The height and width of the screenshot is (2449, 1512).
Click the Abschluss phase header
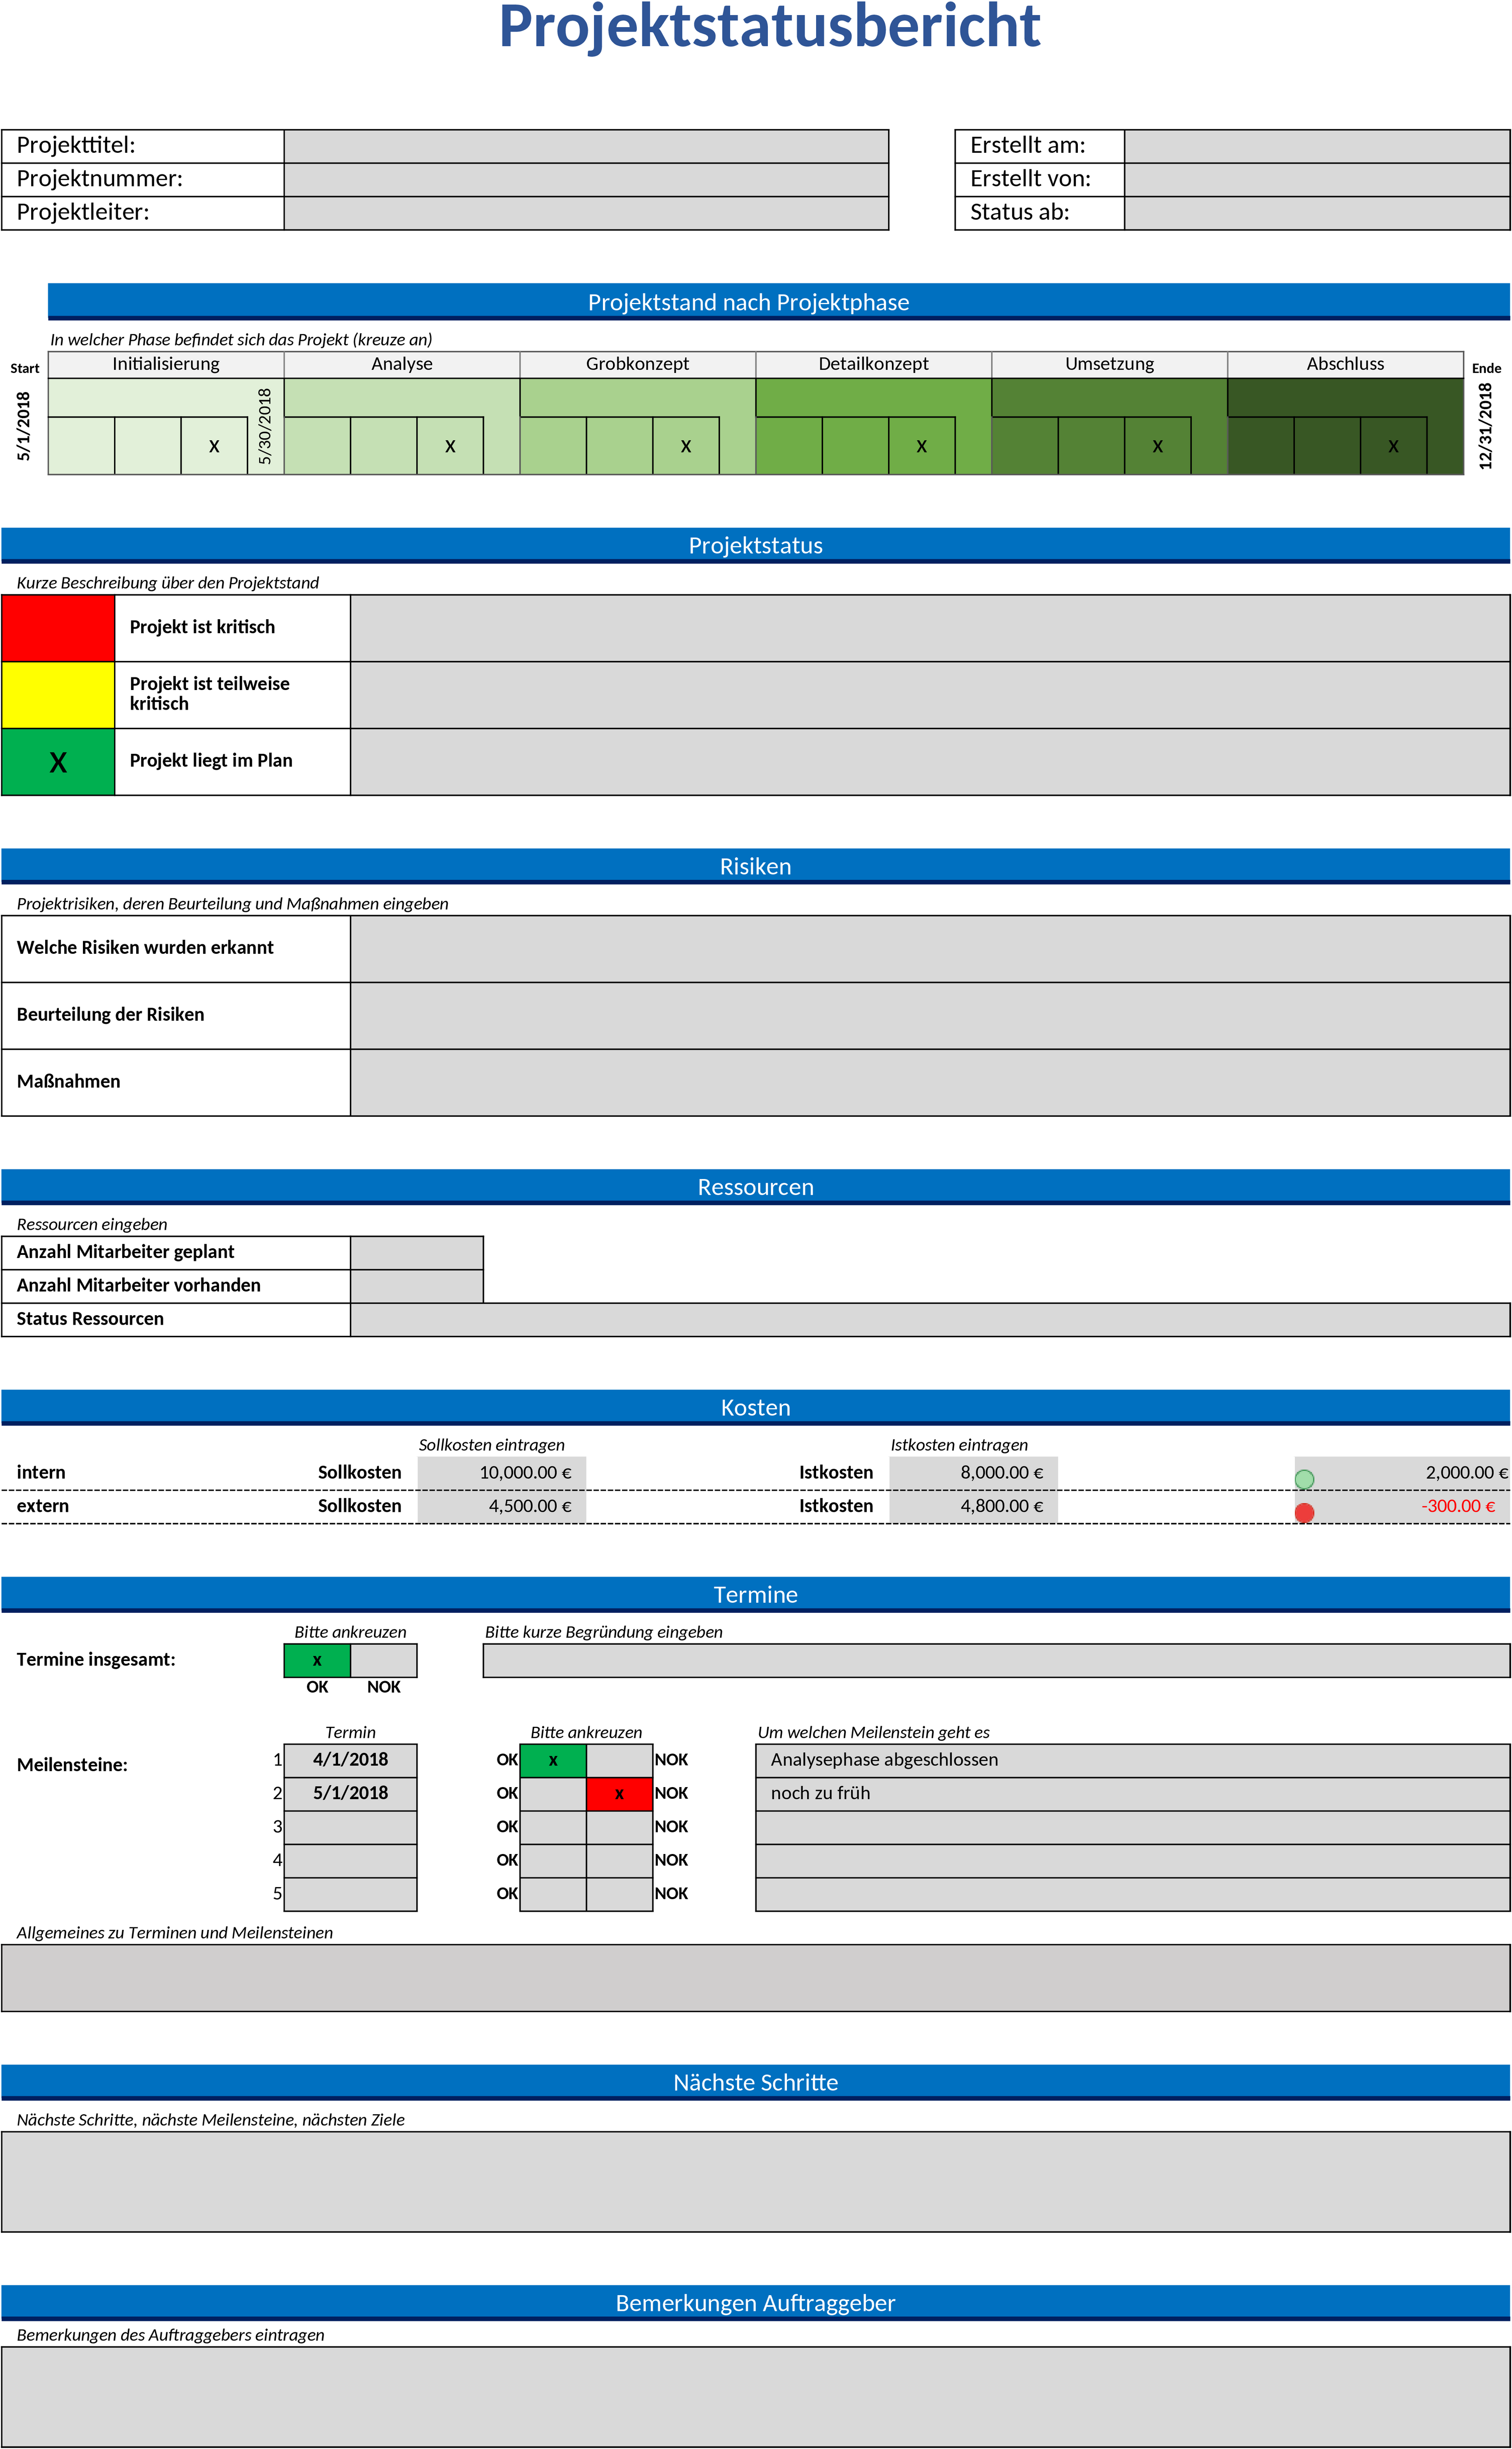click(x=1345, y=364)
